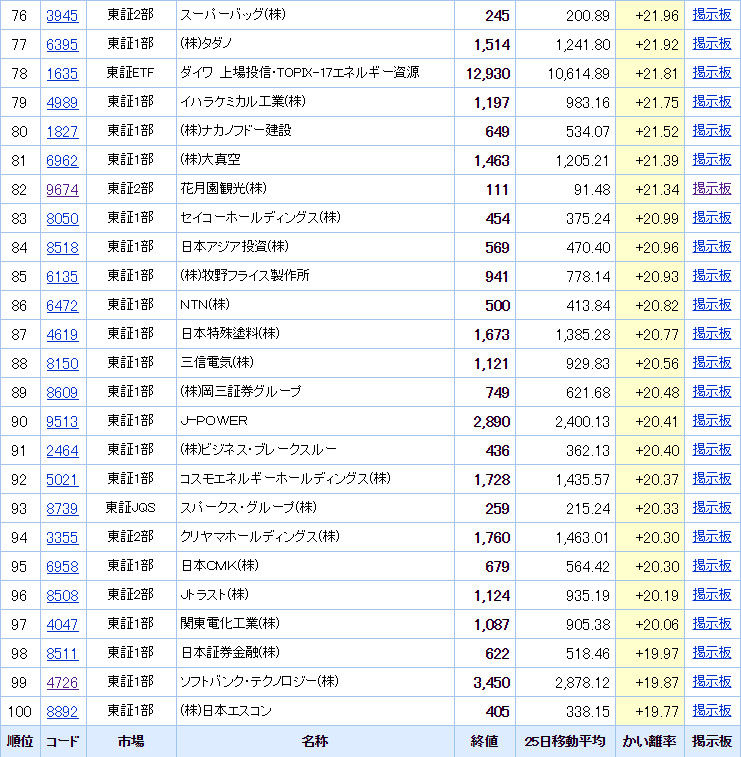Open 掲示板 link for rank 88
Screen dimensions: 741x757
click(x=712, y=363)
